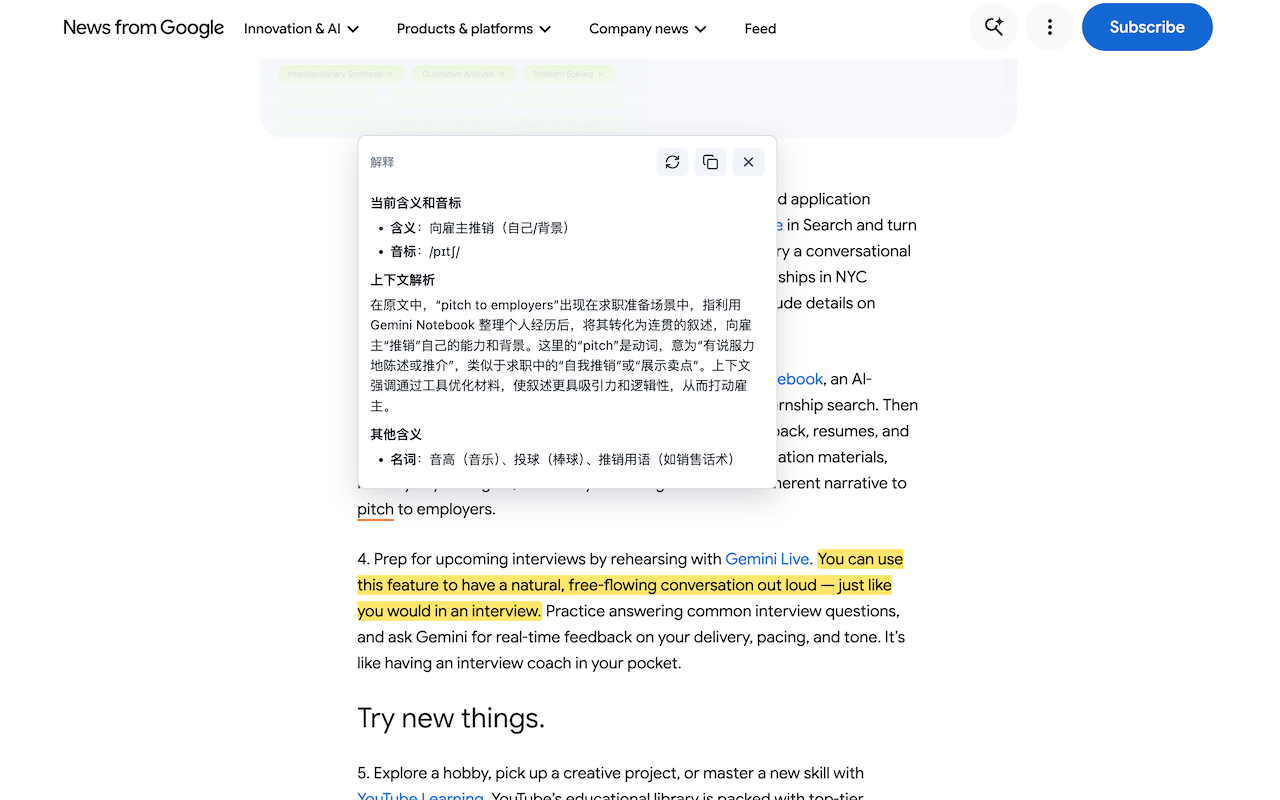This screenshot has height=800, width=1280.
Task: Expand the Company news menu
Action: pos(648,29)
